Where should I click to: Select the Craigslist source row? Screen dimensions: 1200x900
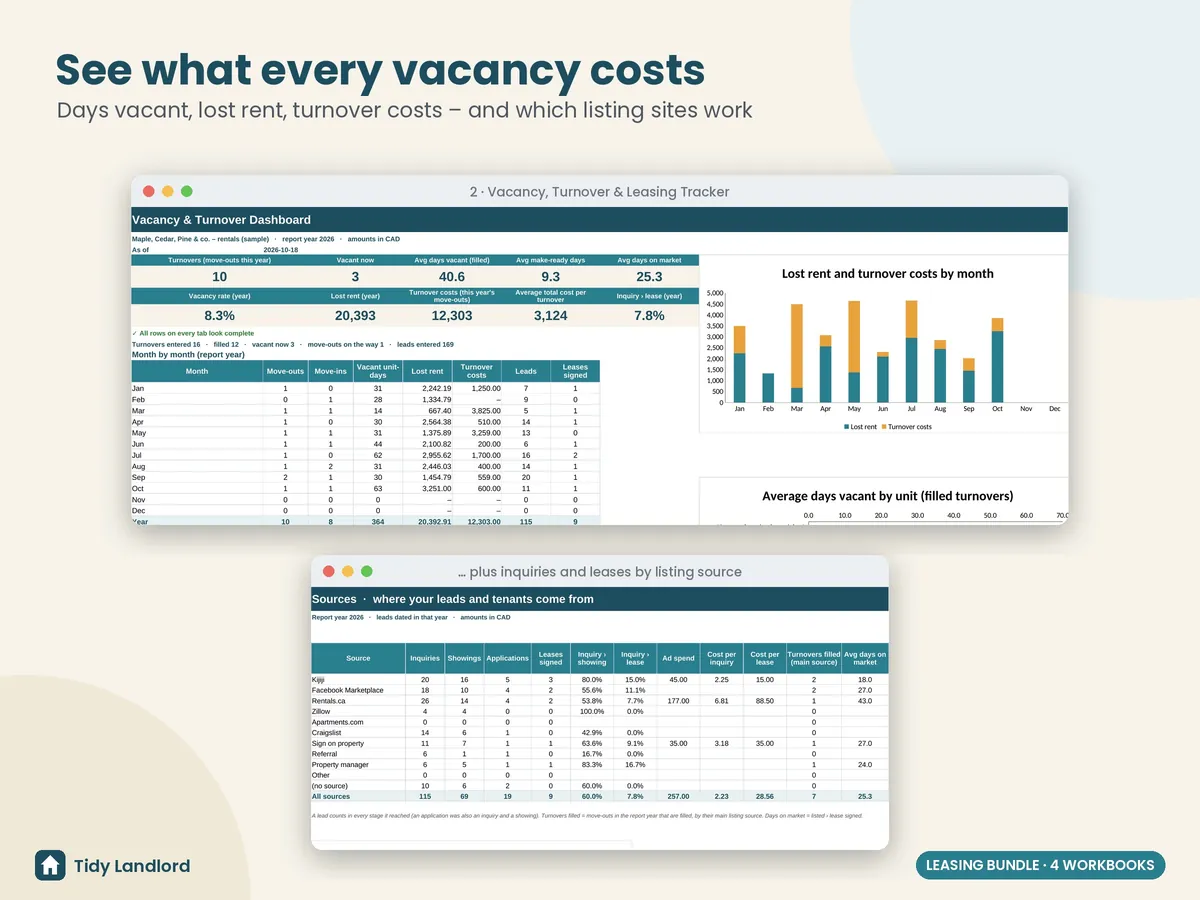tap(599, 733)
